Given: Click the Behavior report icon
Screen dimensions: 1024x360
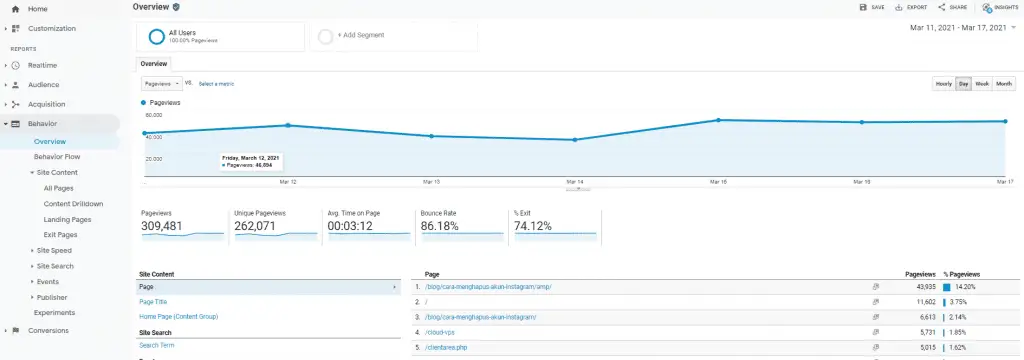Looking at the screenshot, I should [x=16, y=123].
